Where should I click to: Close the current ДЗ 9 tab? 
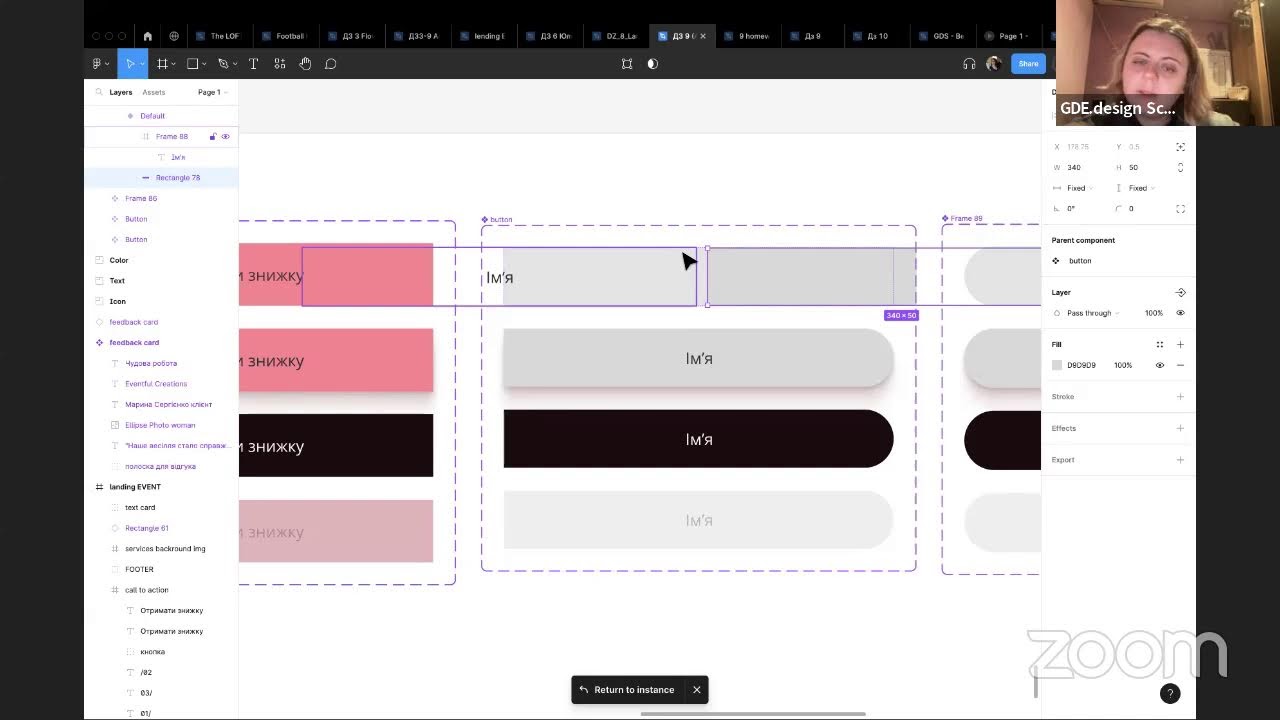click(x=702, y=36)
